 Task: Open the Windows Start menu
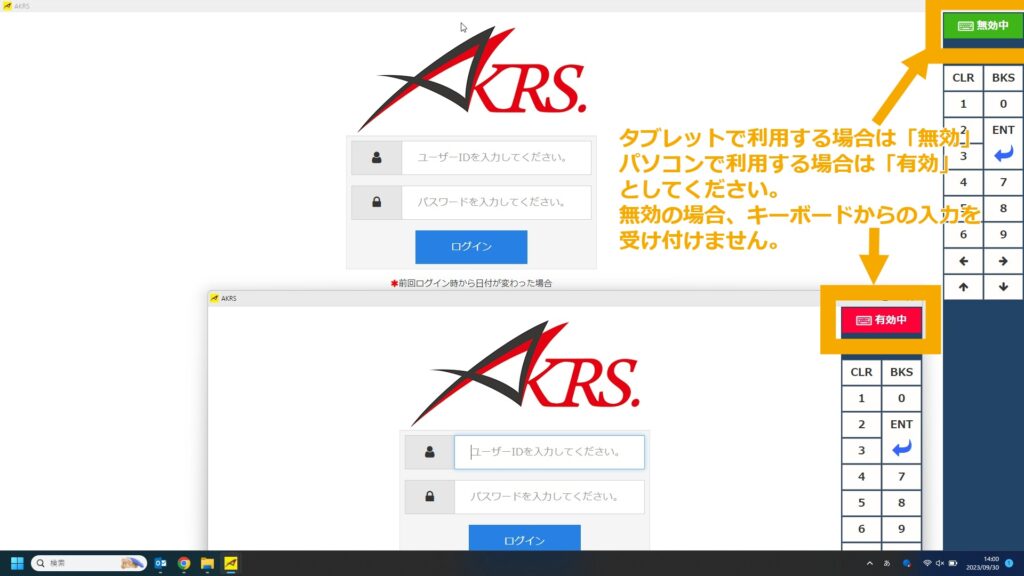coord(17,564)
